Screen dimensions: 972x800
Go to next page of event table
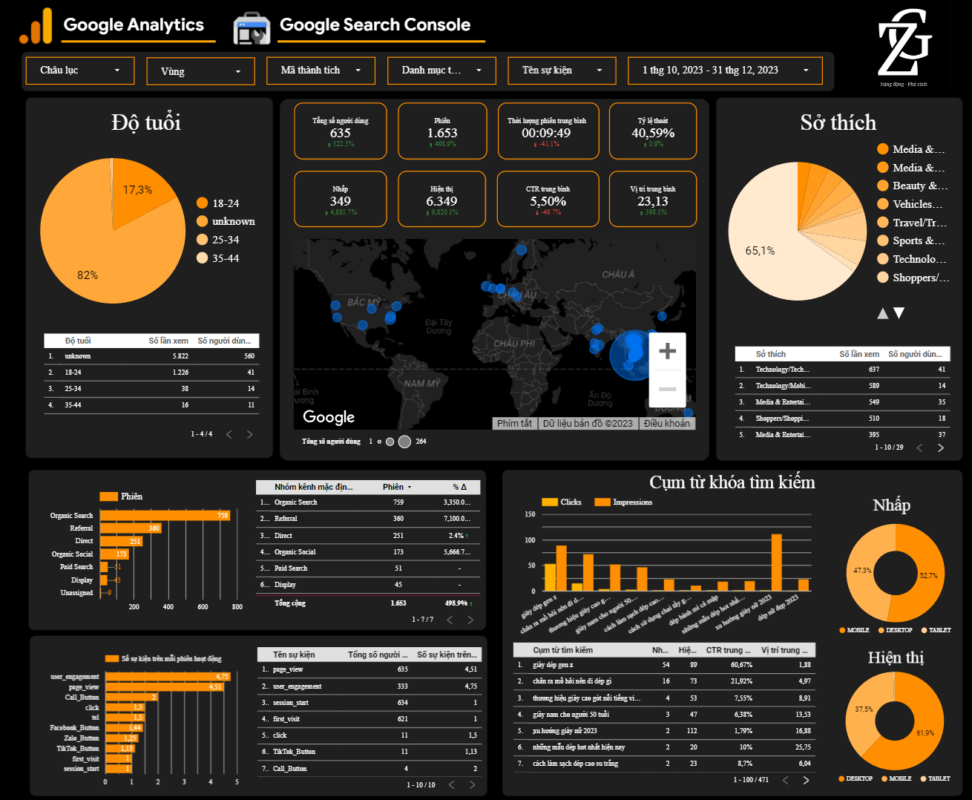click(473, 784)
